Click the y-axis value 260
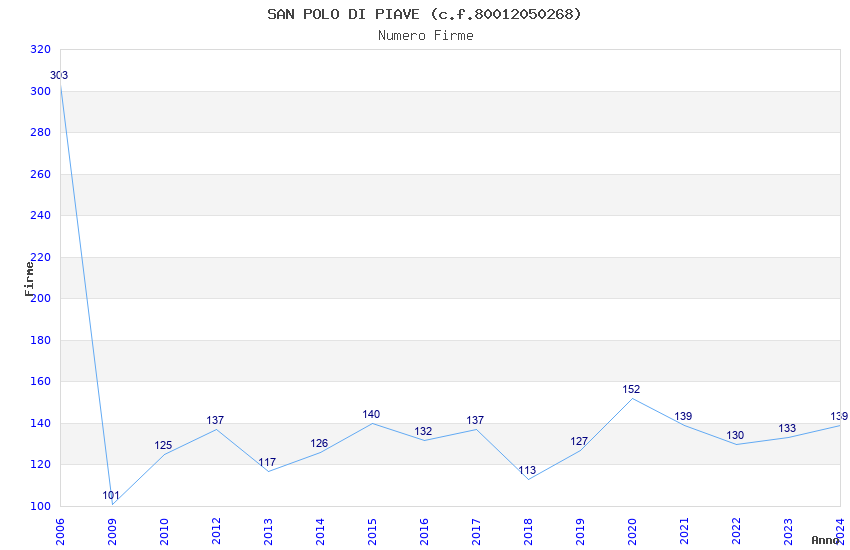Viewport: 850px width, 550px height. [x=41, y=174]
